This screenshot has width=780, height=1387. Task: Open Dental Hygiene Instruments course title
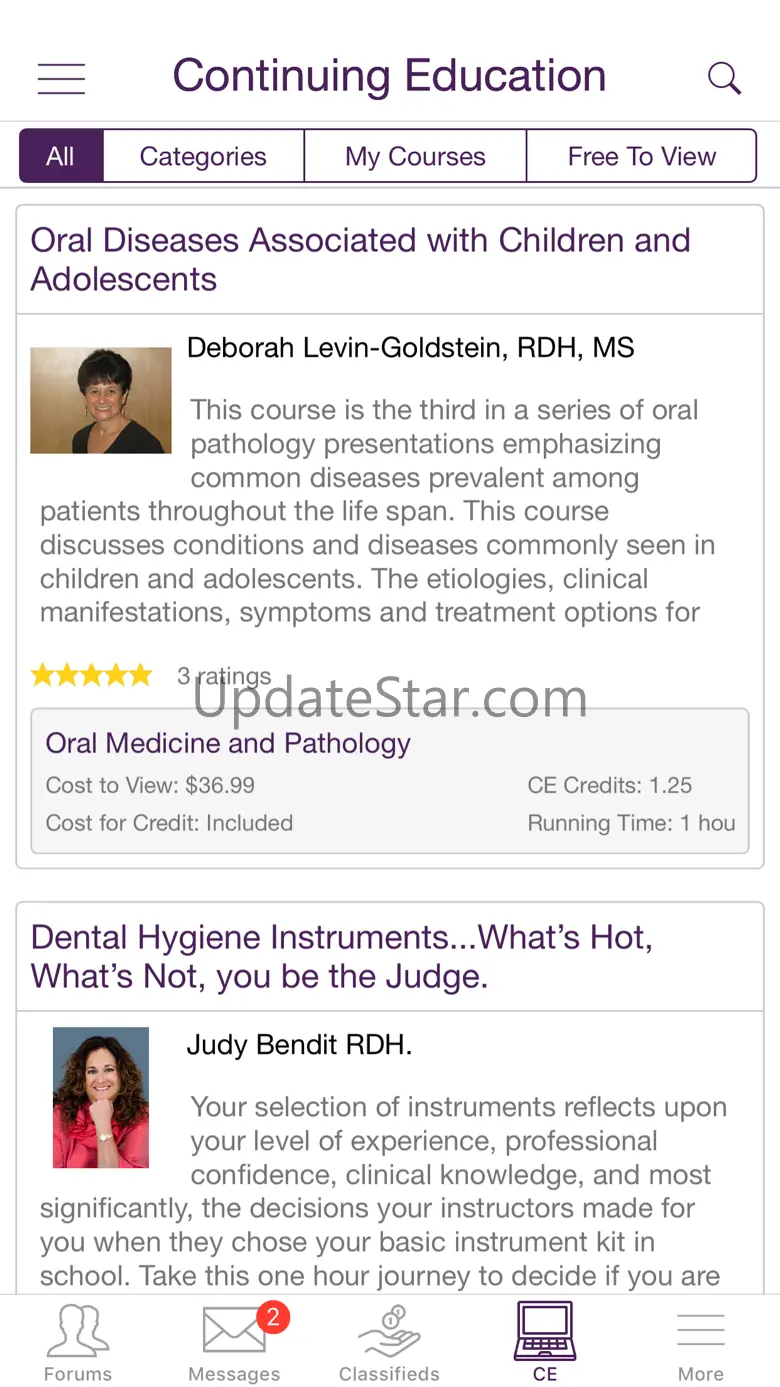(x=342, y=956)
